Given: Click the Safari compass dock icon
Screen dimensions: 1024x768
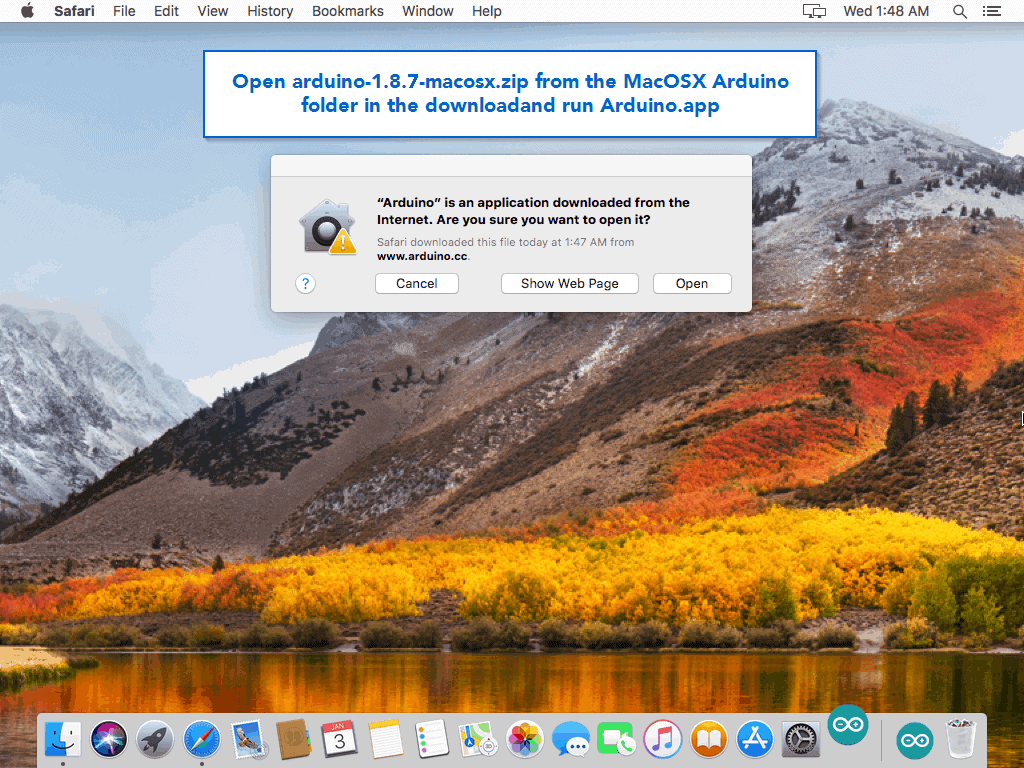Looking at the screenshot, I should [202, 739].
